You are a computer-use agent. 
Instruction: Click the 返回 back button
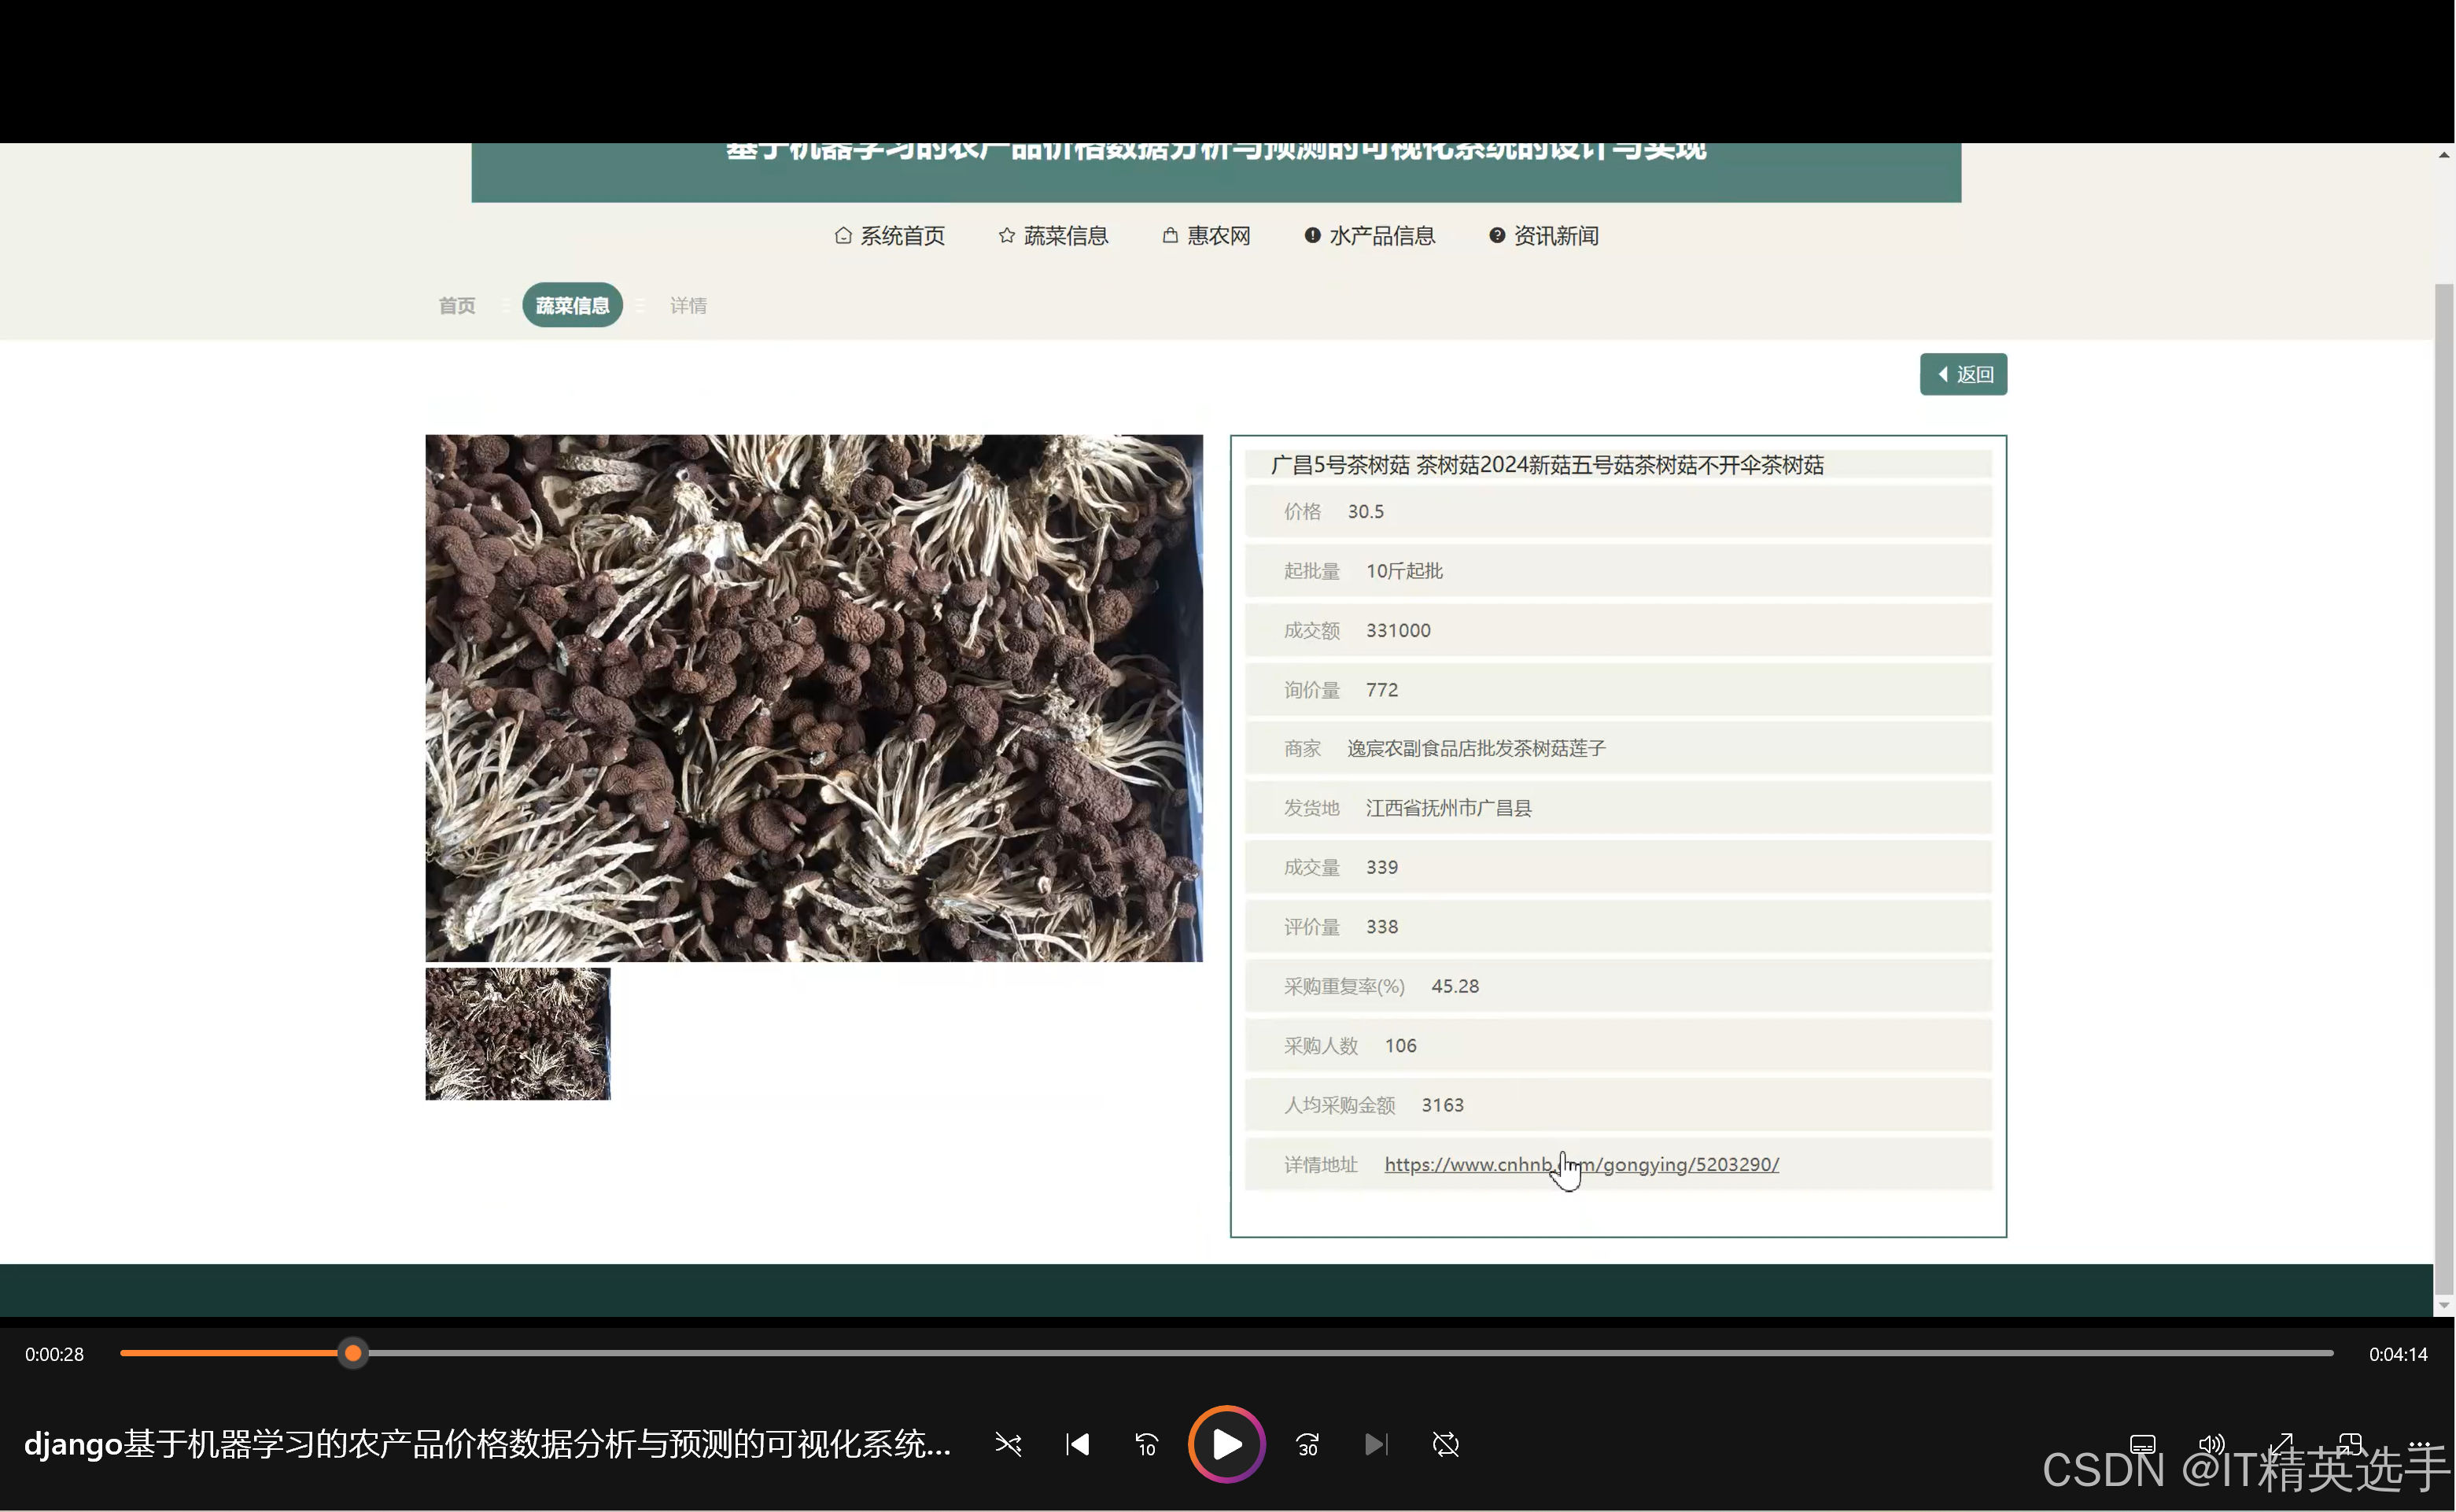pos(1963,374)
